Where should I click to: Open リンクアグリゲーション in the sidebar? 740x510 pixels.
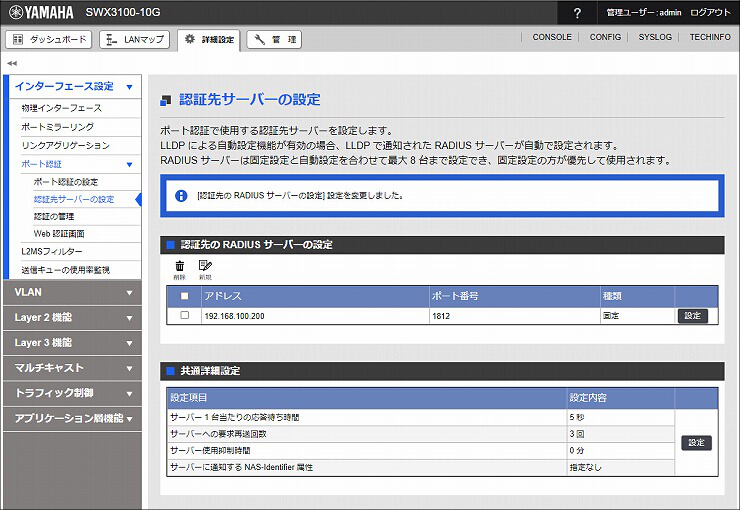pos(65,145)
